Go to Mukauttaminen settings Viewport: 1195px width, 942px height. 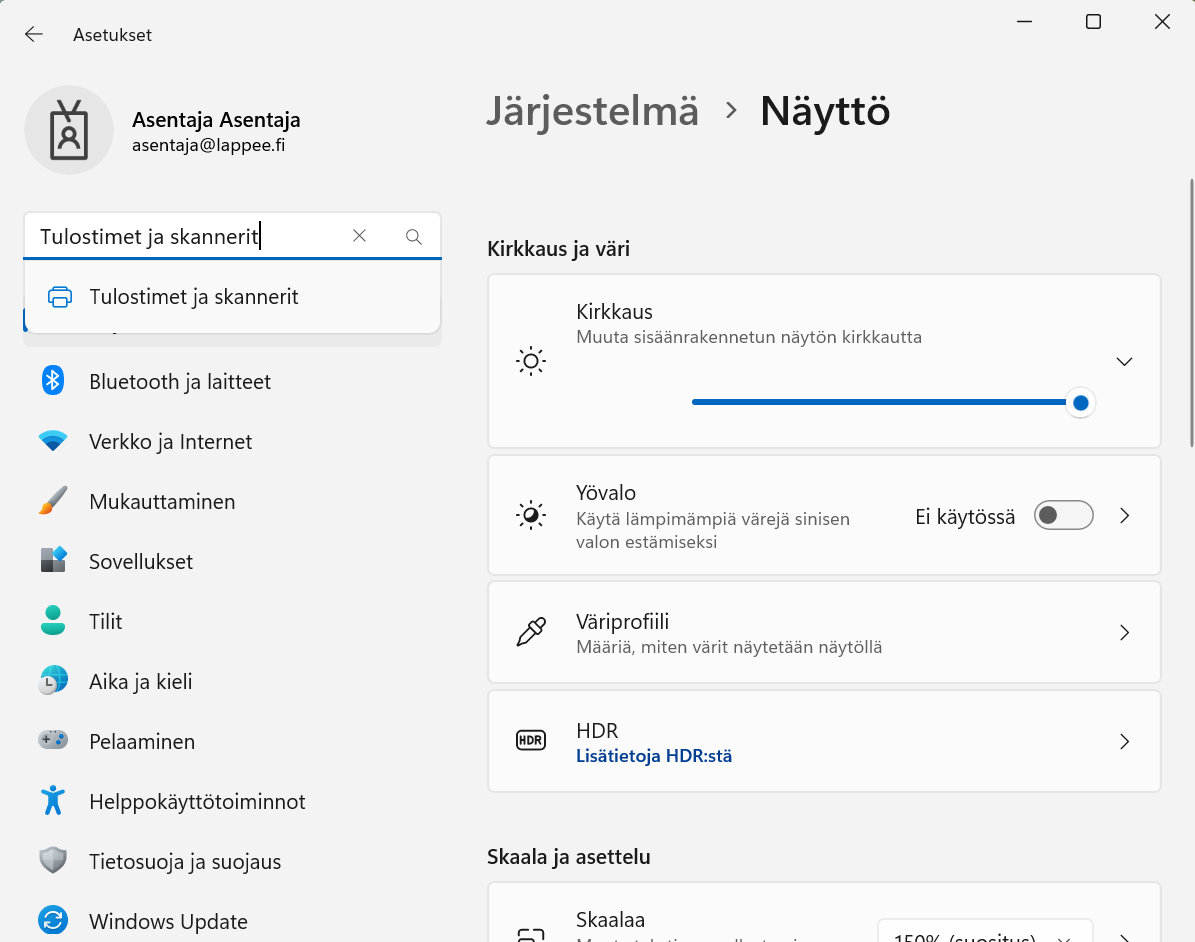point(232,501)
